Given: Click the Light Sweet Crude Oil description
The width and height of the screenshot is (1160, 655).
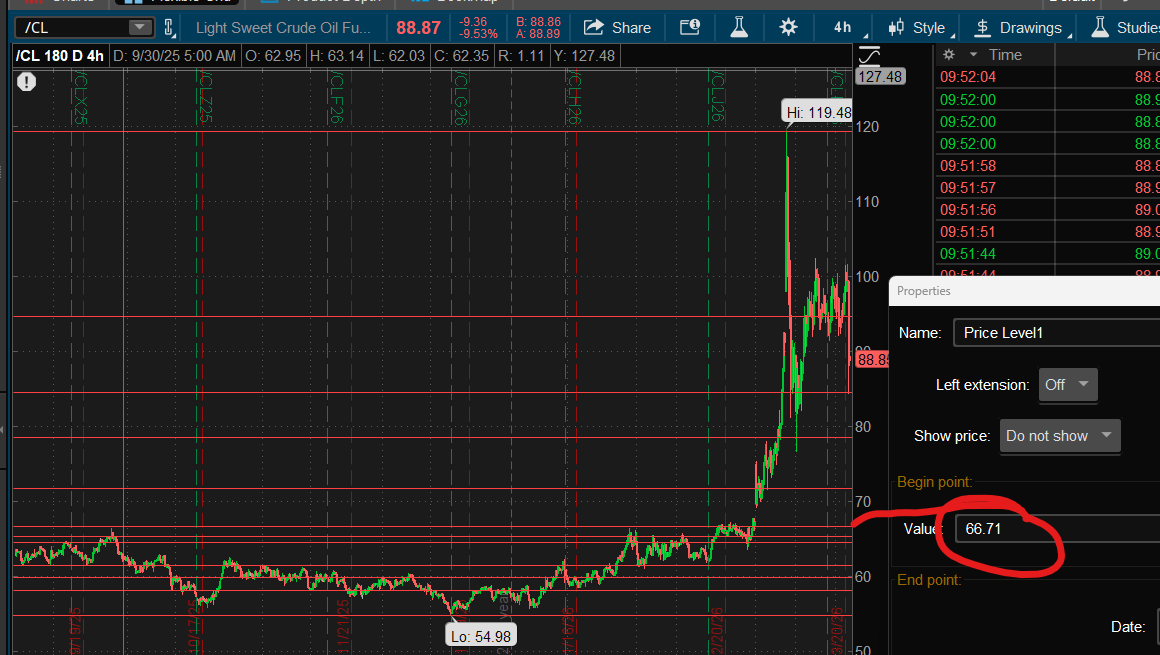Looking at the screenshot, I should tap(283, 27).
